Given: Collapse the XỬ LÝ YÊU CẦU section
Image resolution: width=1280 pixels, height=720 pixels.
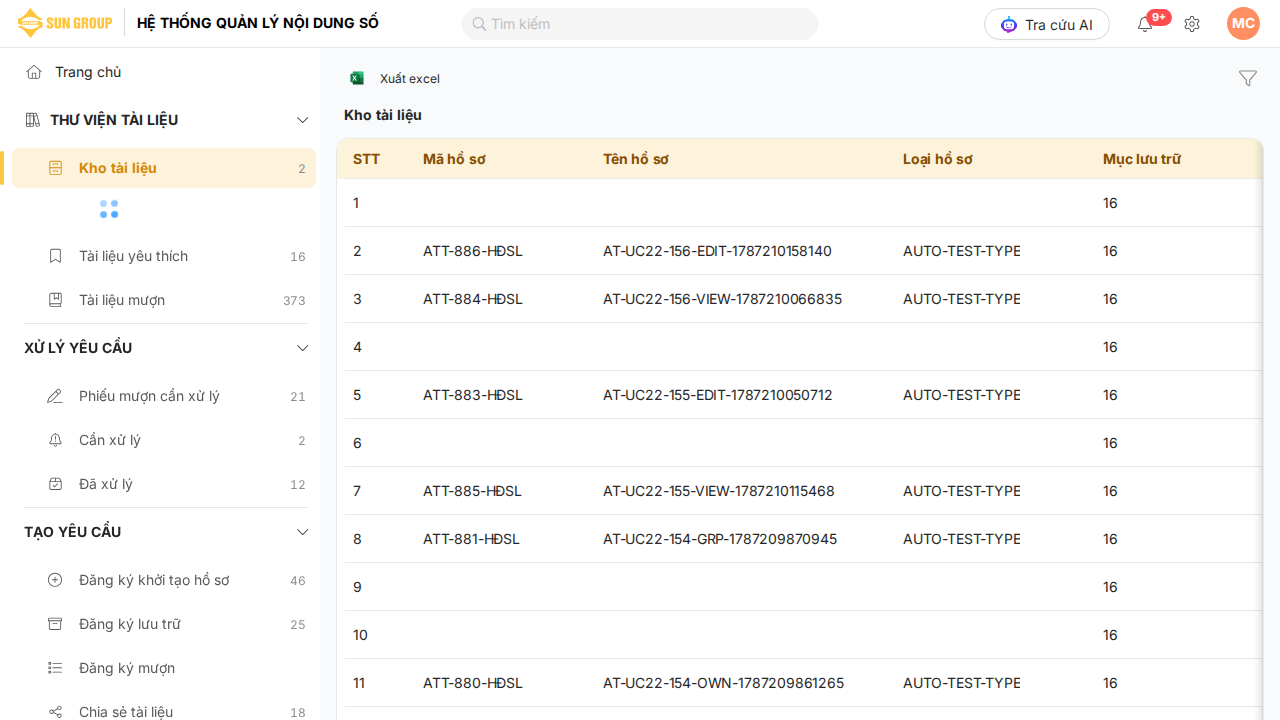Looking at the screenshot, I should tap(303, 348).
